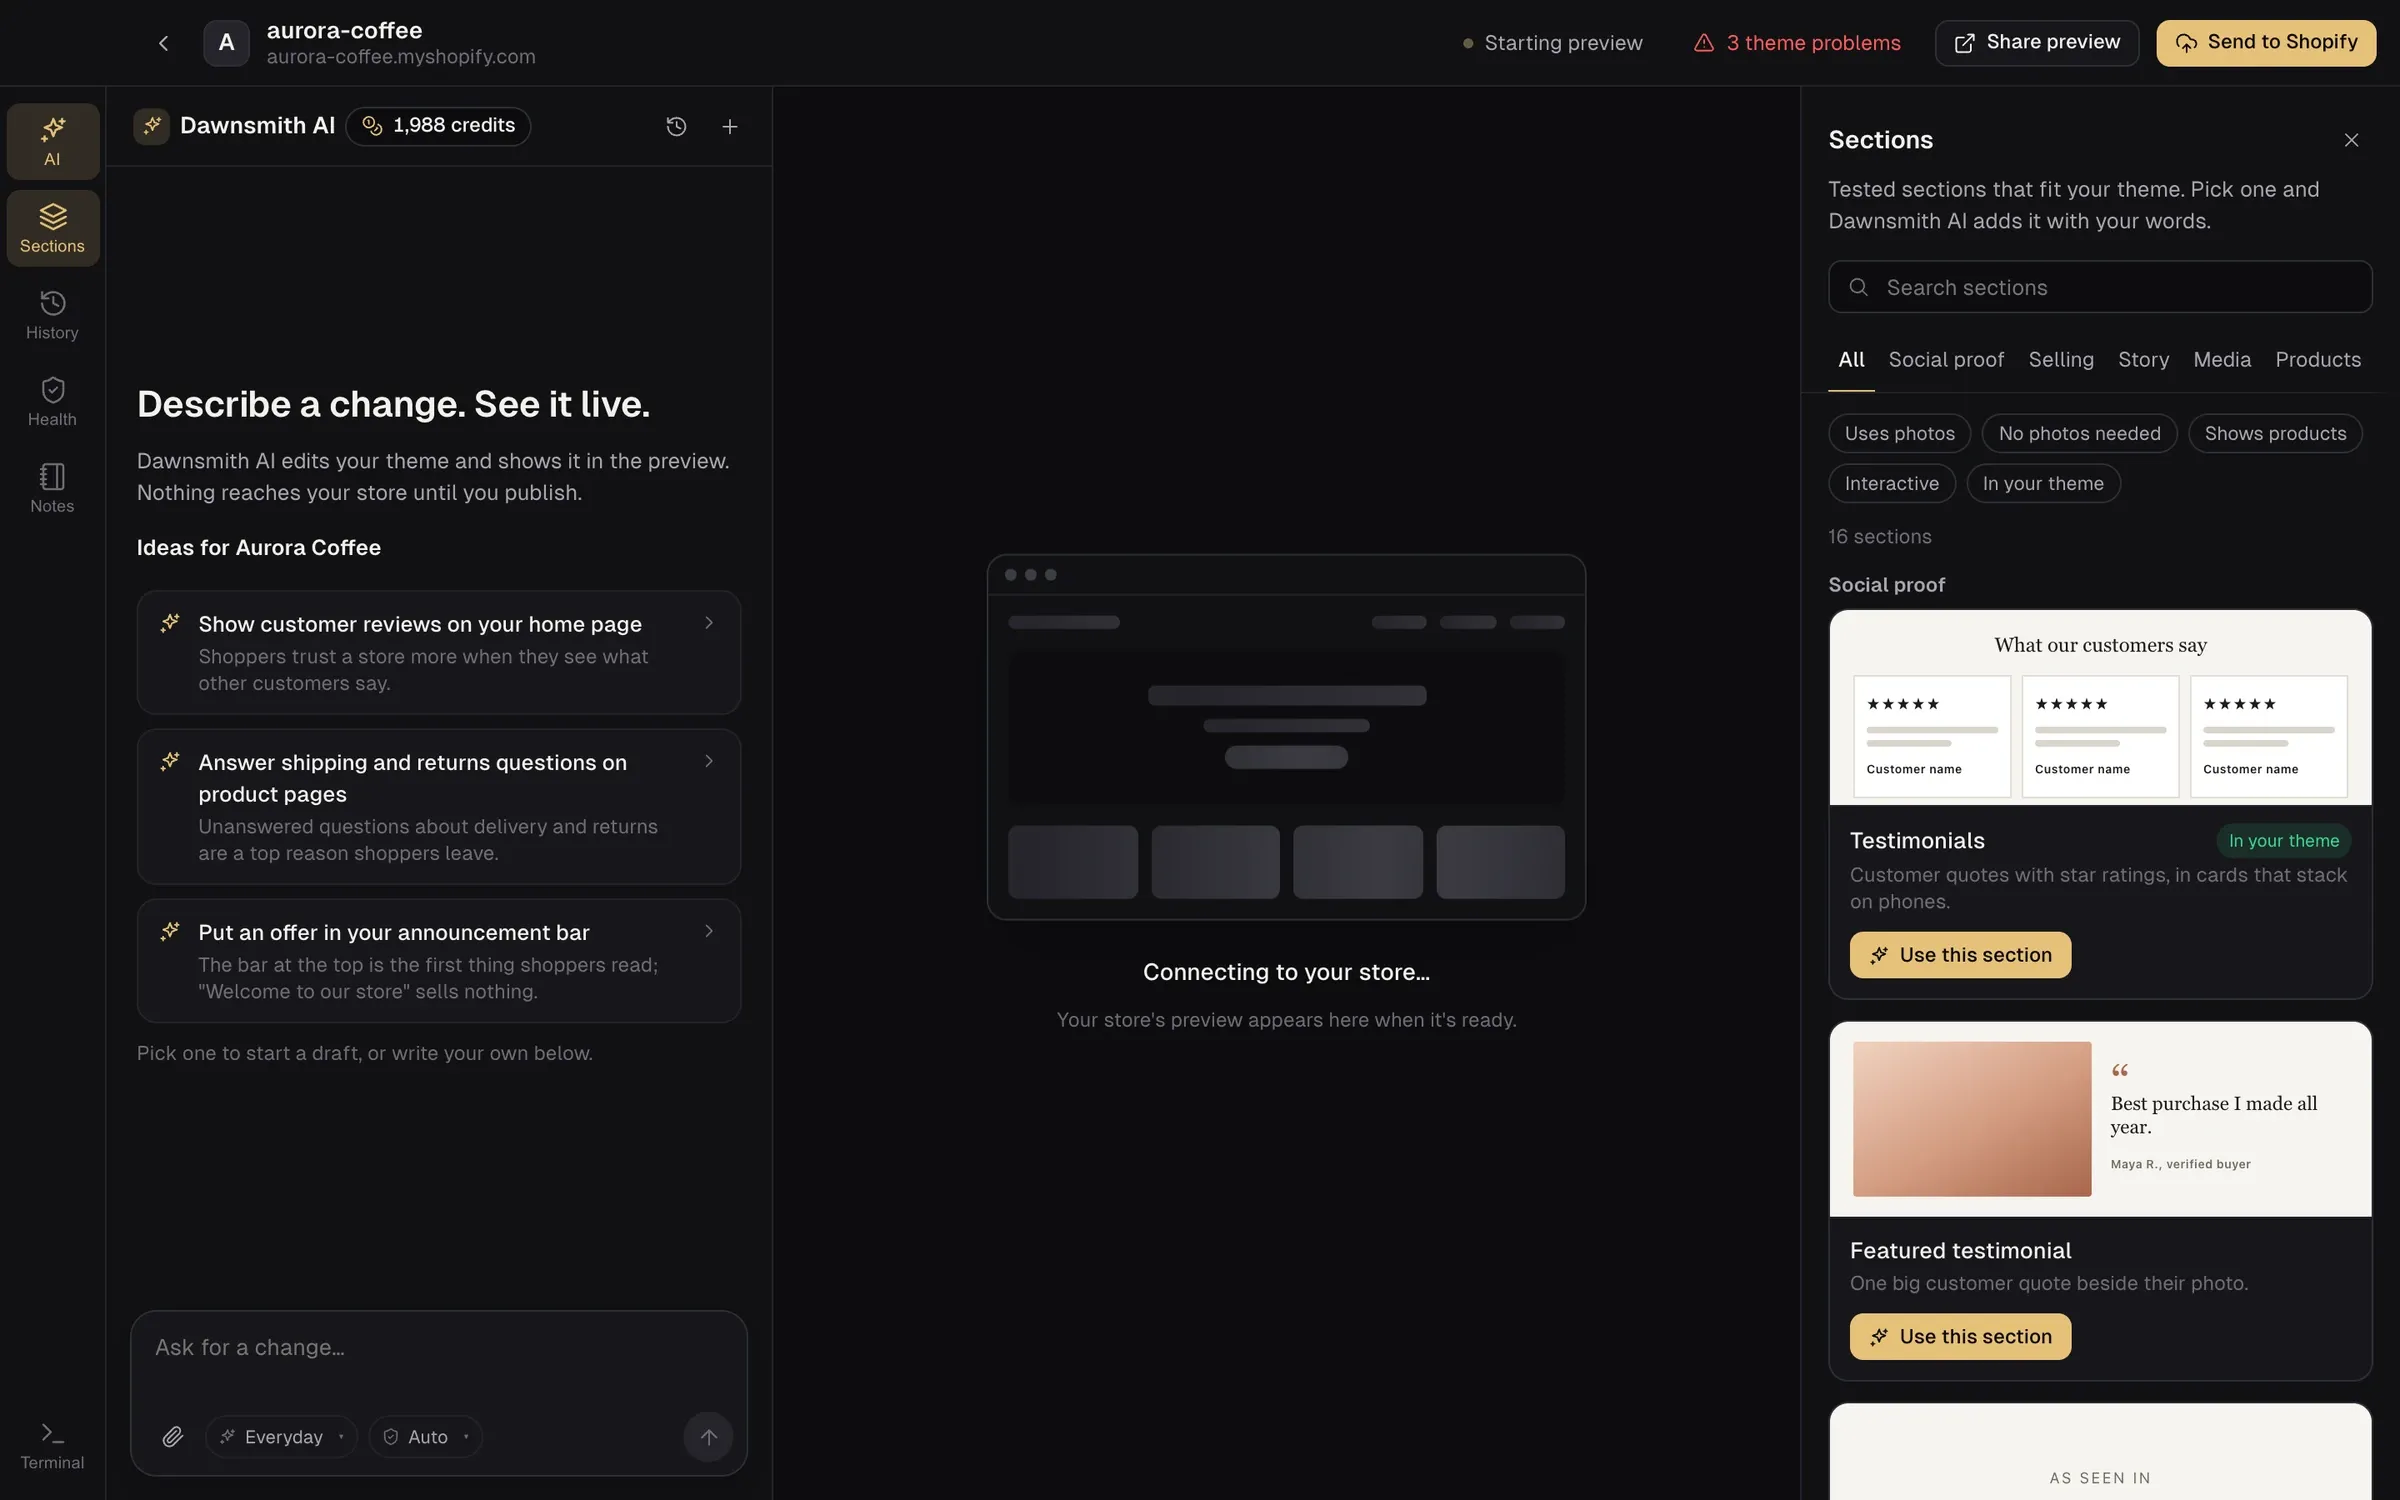Viewport: 2400px width, 1500px height.
Task: Open the Terminal at sidebar bottom
Action: [x=52, y=1446]
